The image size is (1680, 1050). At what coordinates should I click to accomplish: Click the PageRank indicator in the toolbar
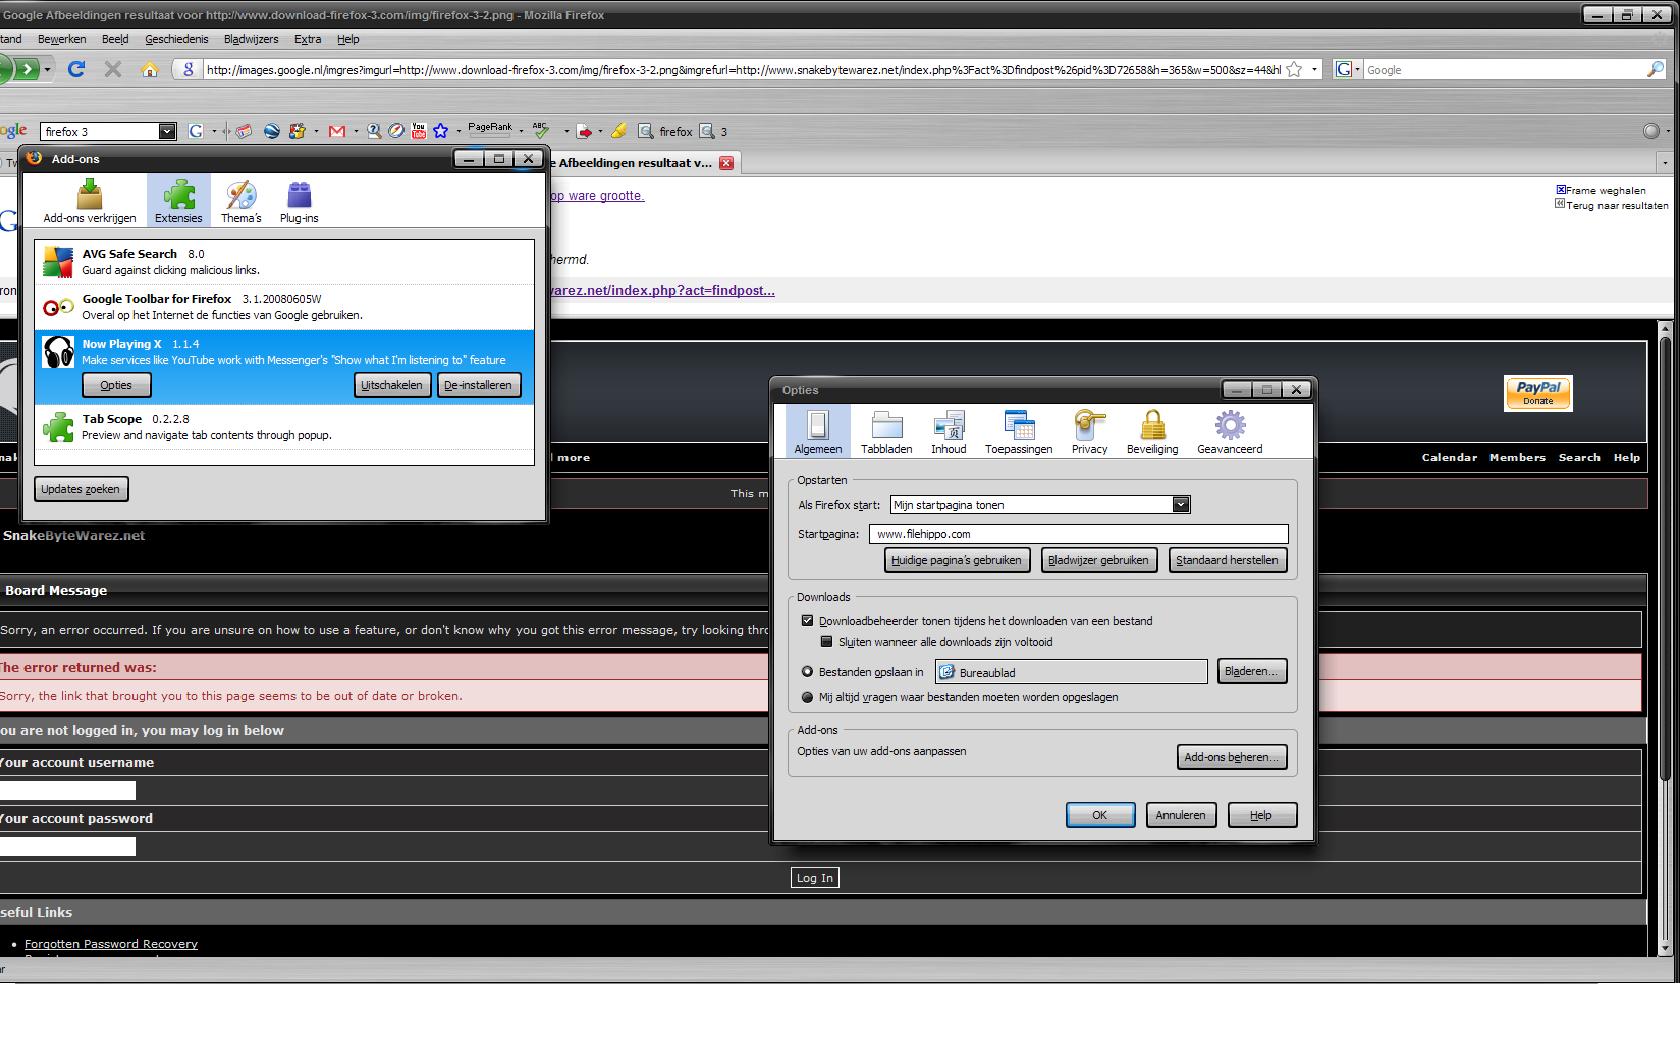point(490,128)
